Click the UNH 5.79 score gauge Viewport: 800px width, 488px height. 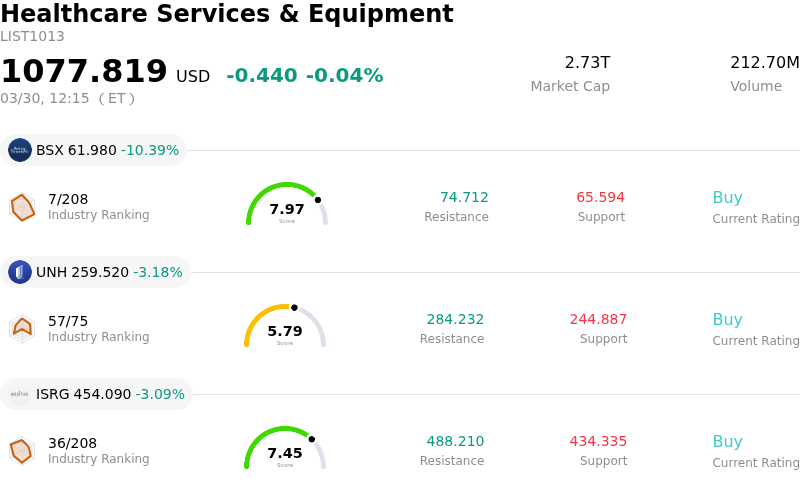(285, 327)
